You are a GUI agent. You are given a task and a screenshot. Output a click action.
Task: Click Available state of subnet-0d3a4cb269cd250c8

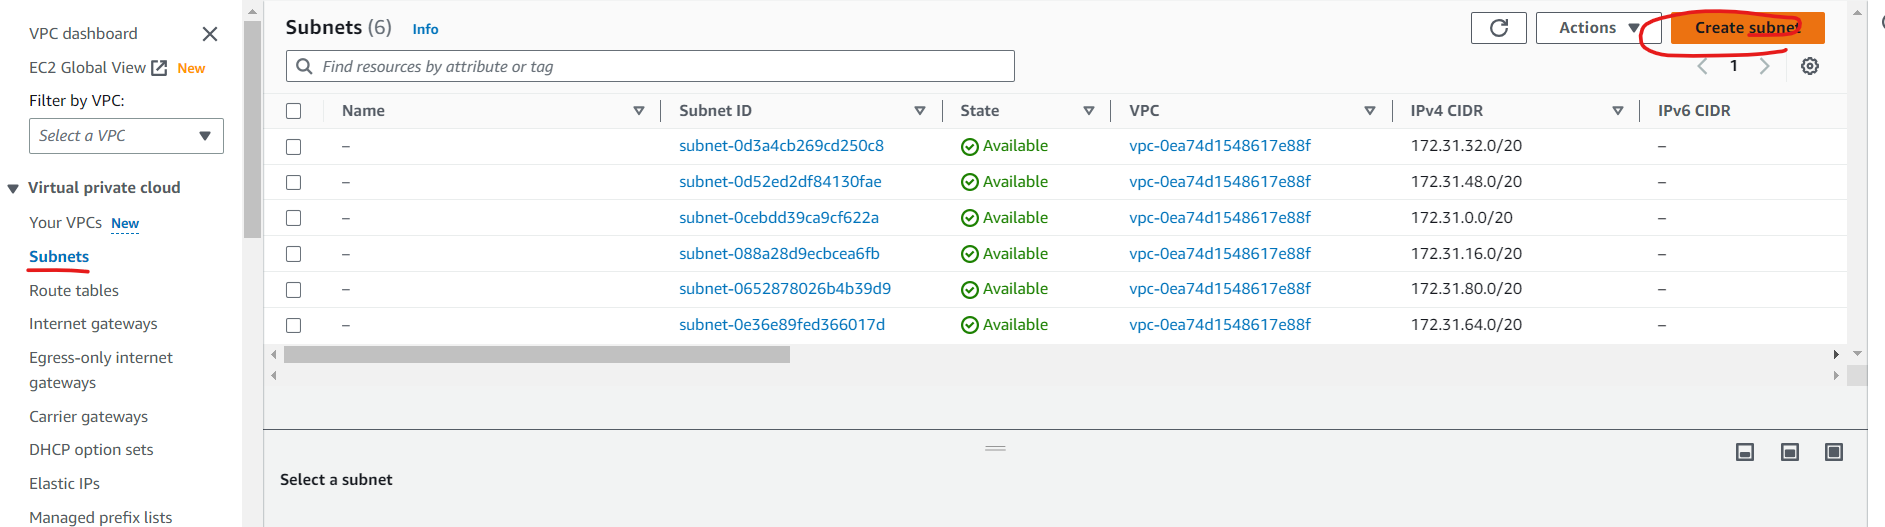(1004, 146)
